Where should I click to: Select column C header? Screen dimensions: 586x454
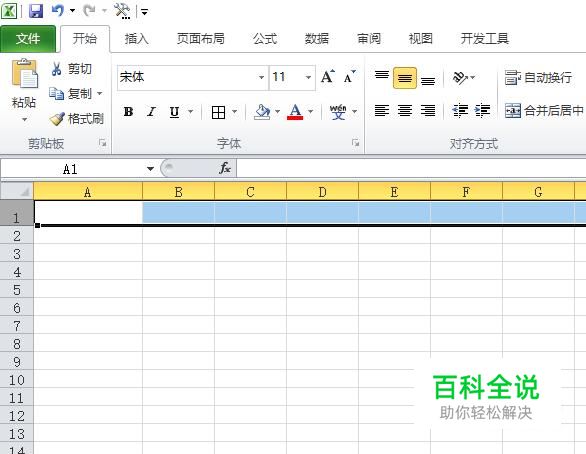(x=250, y=192)
